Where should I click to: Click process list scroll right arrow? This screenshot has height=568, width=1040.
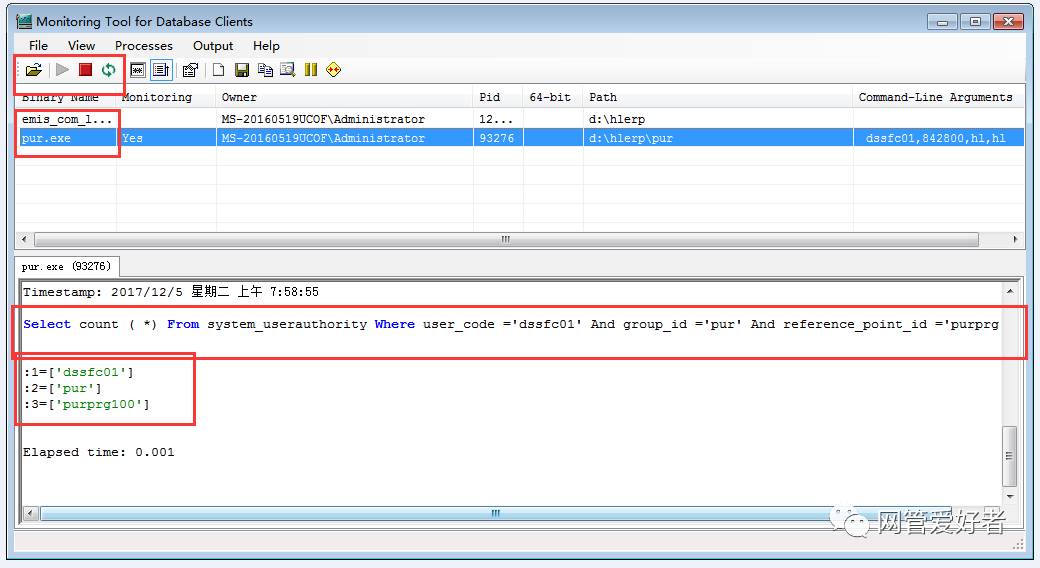tap(1015, 239)
